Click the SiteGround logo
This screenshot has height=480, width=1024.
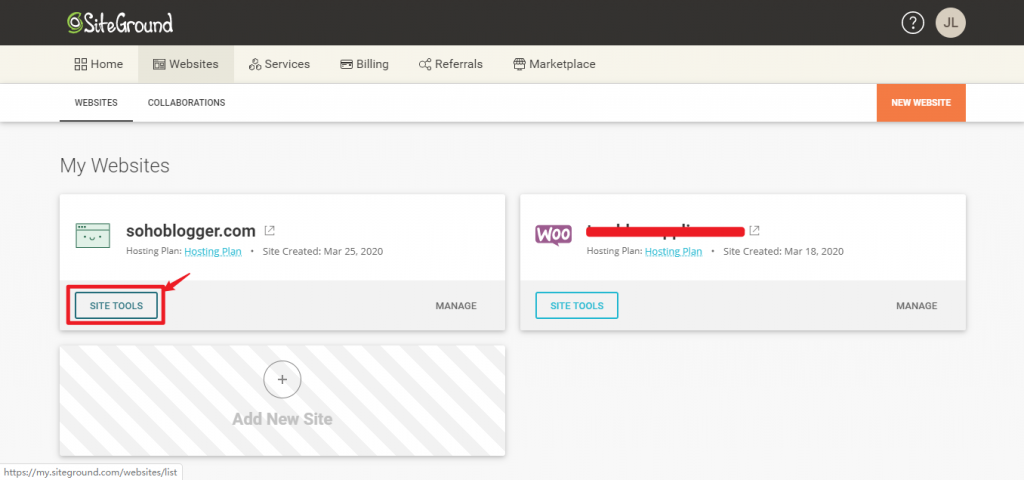(x=119, y=22)
